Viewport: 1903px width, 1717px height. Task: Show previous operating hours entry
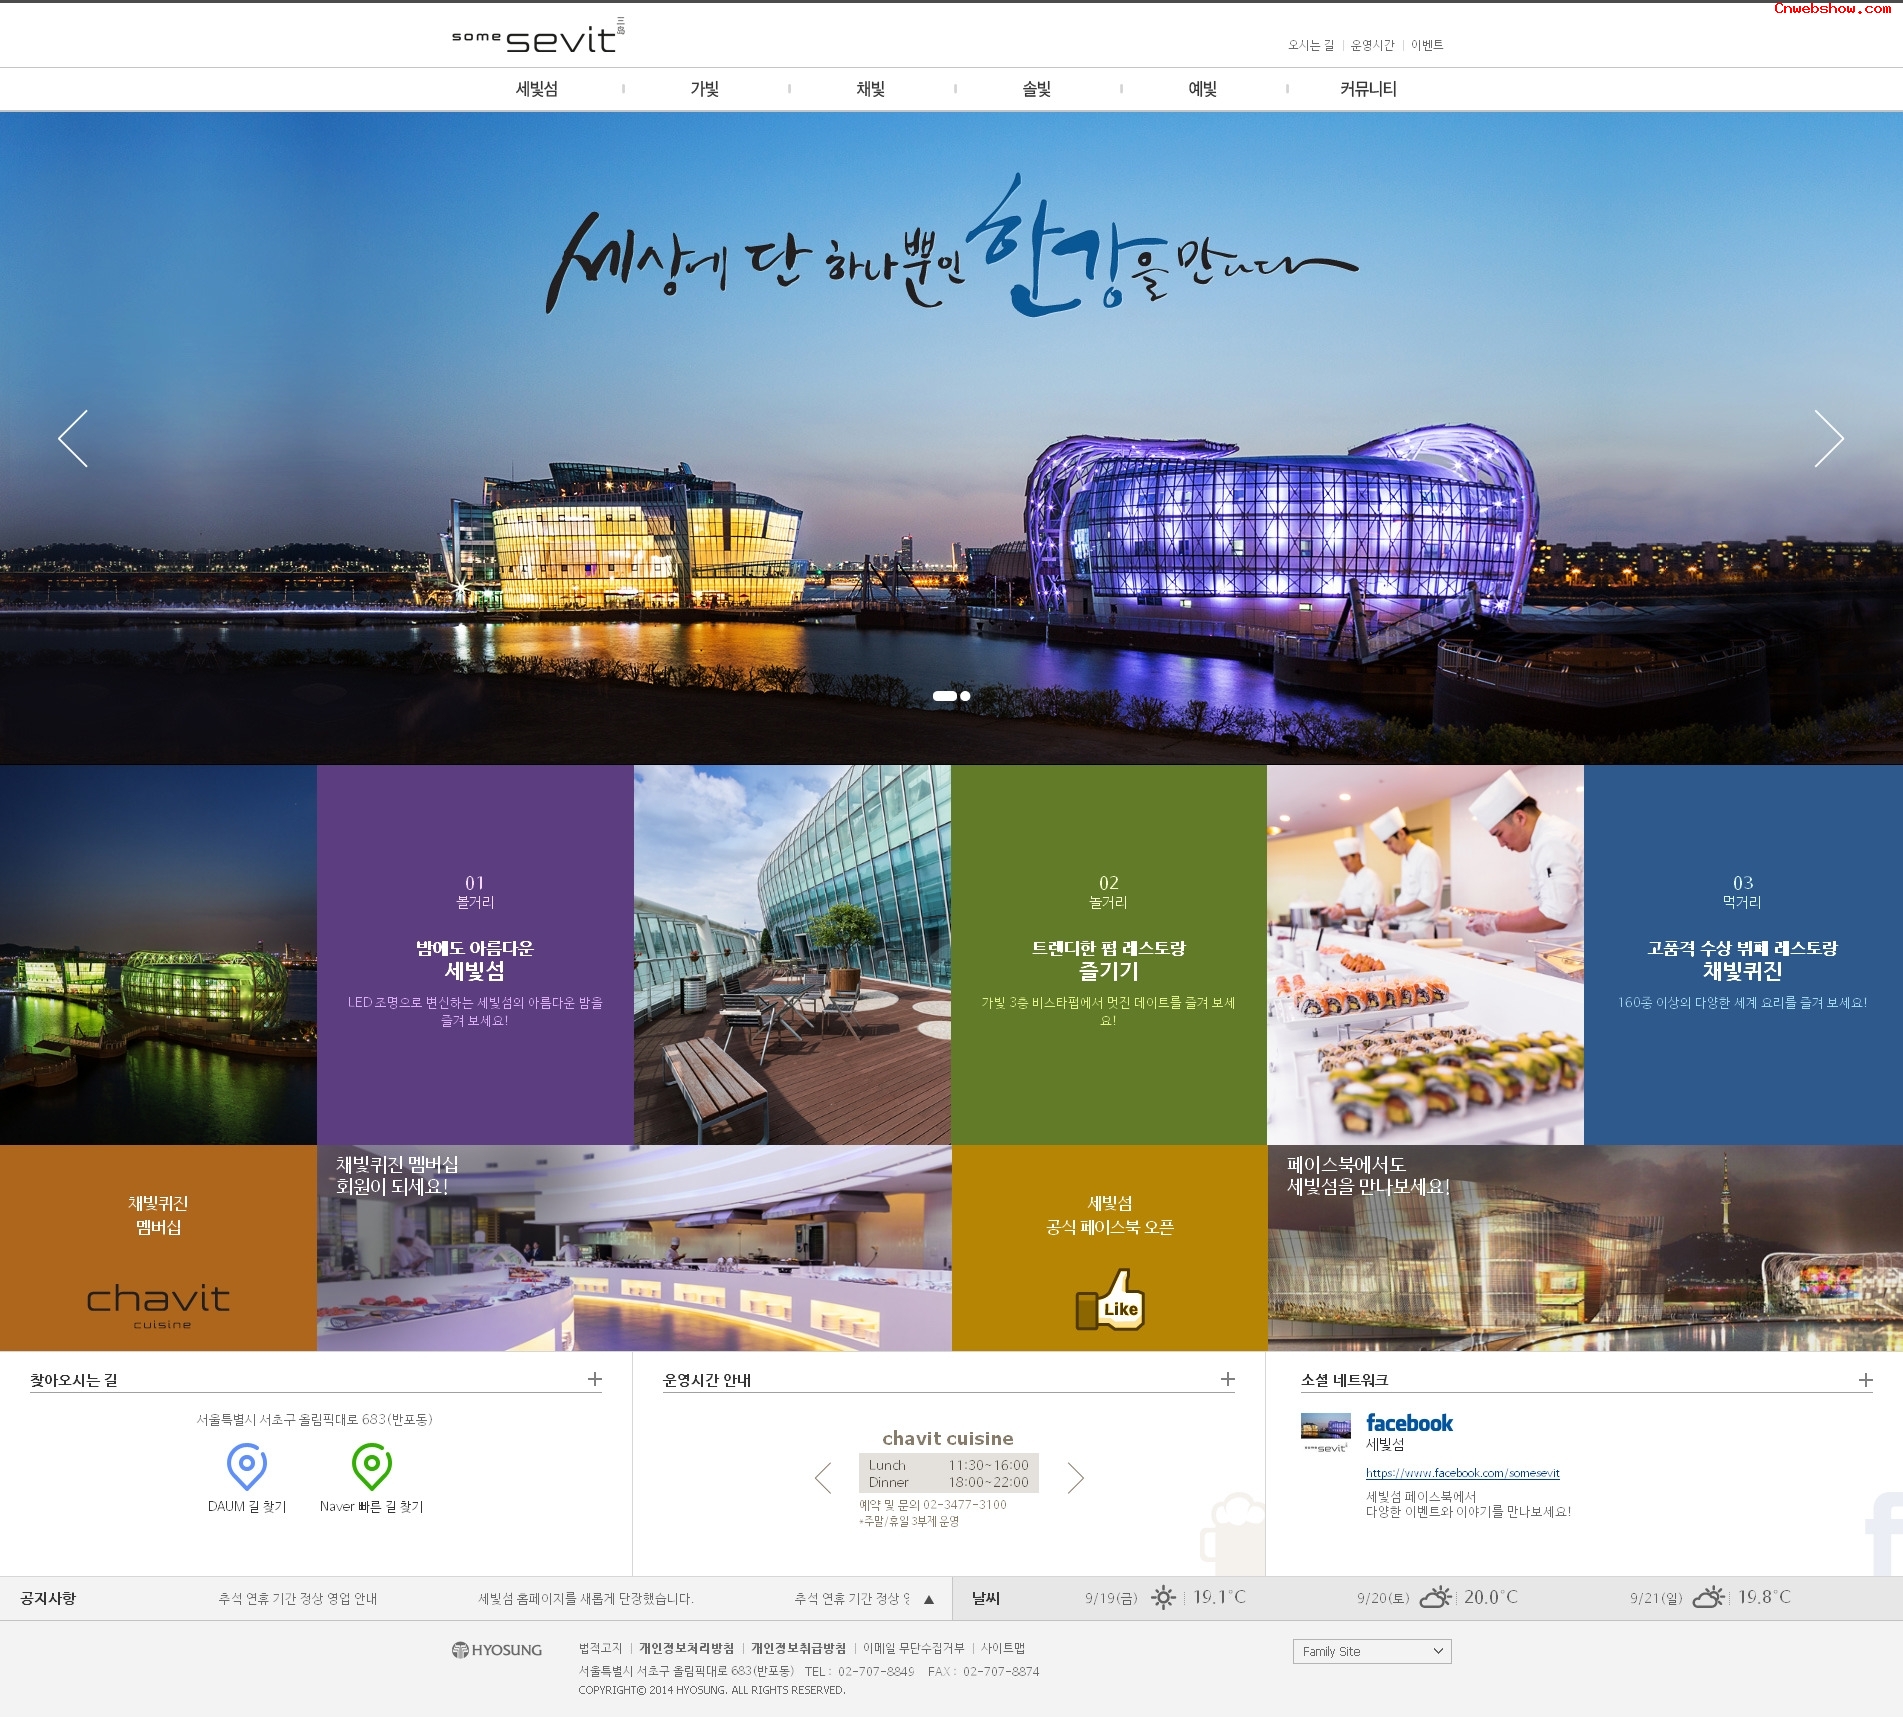click(823, 1478)
